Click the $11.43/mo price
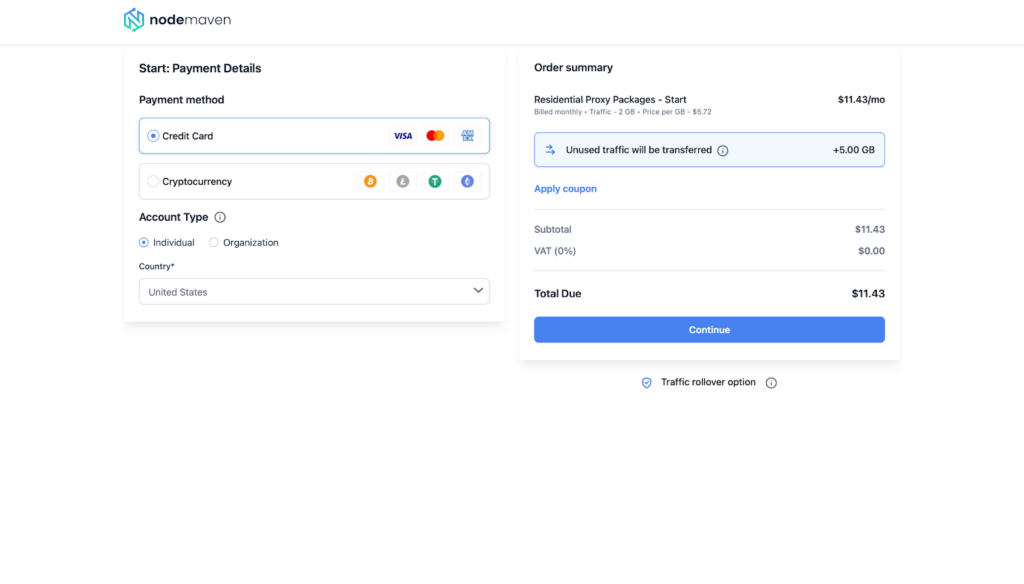Viewport: 1024px width, 584px height. pyautogui.click(x=861, y=100)
